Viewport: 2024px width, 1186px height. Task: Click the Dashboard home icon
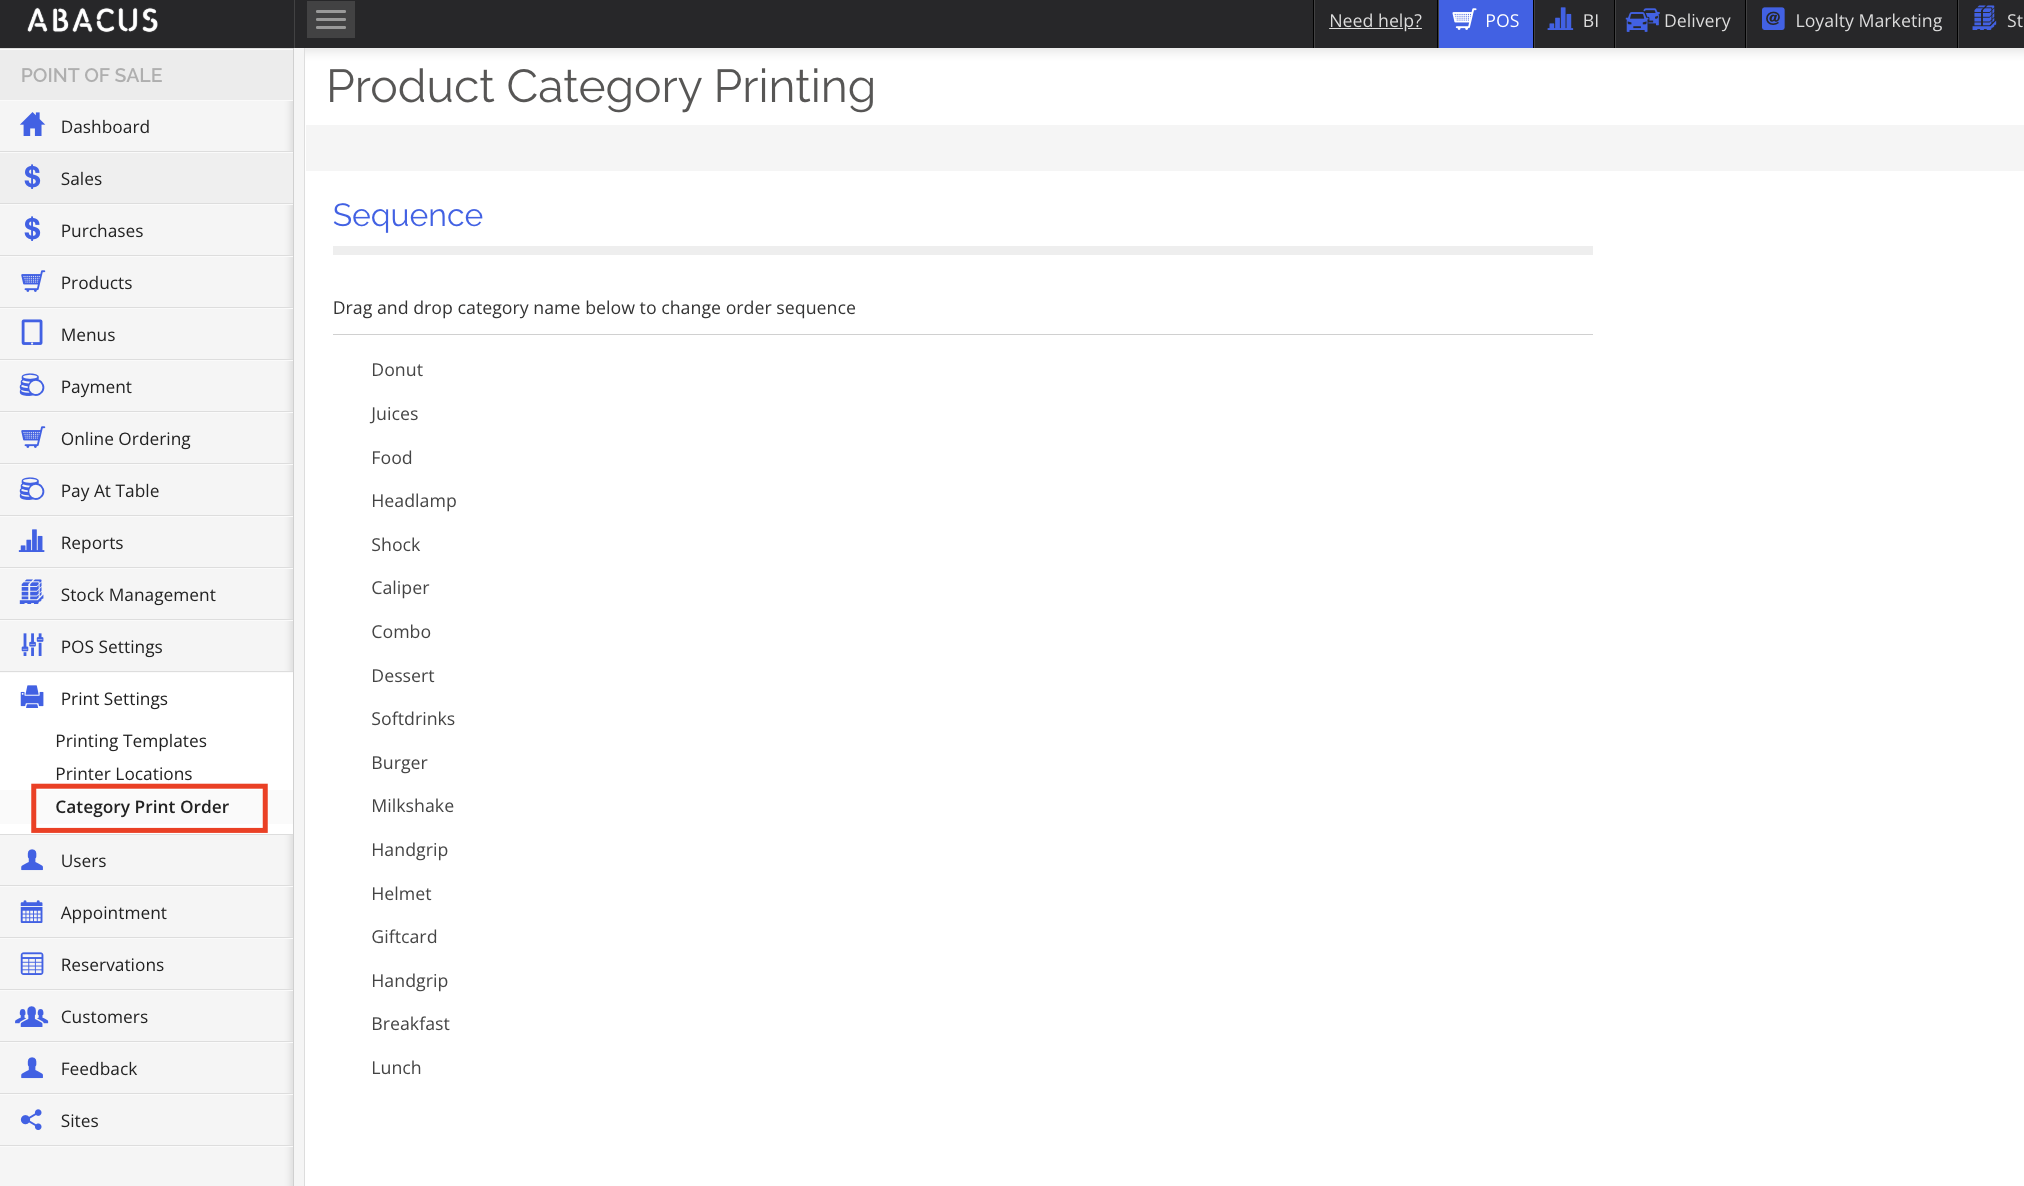(x=32, y=126)
